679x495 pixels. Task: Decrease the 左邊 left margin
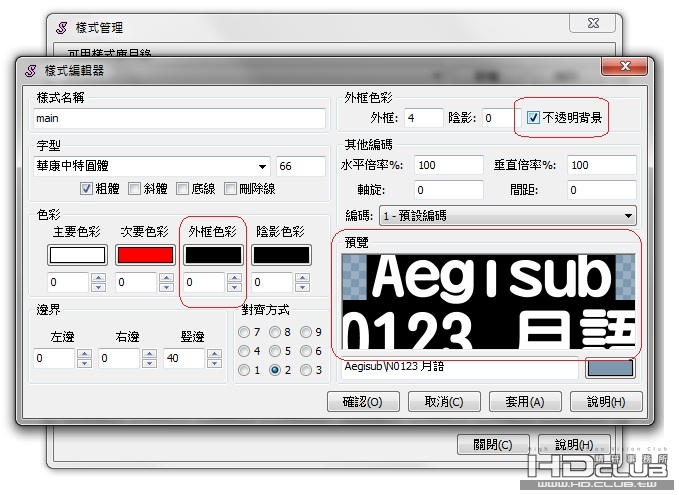(84, 363)
